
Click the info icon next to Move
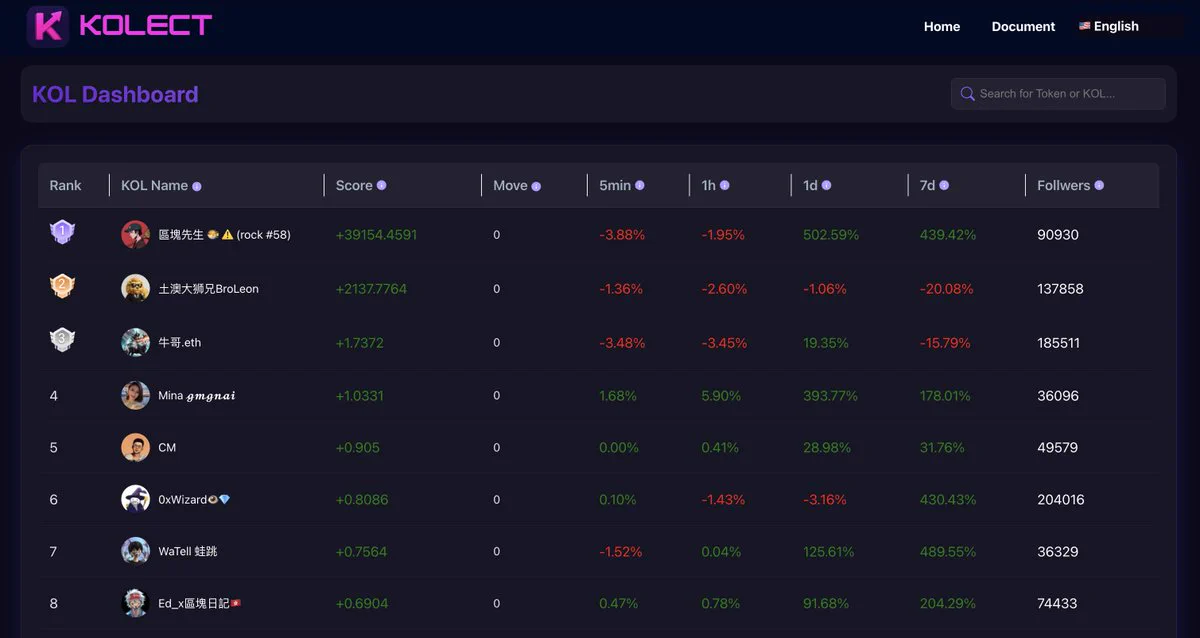click(x=536, y=186)
